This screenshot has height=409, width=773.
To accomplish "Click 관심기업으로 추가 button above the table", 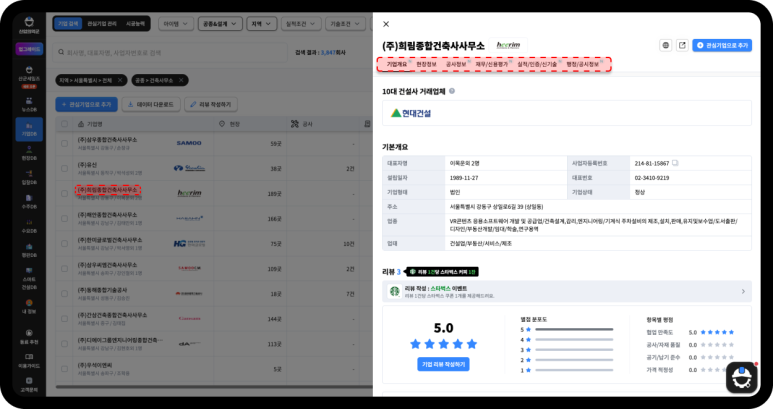I will pyautogui.click(x=86, y=104).
